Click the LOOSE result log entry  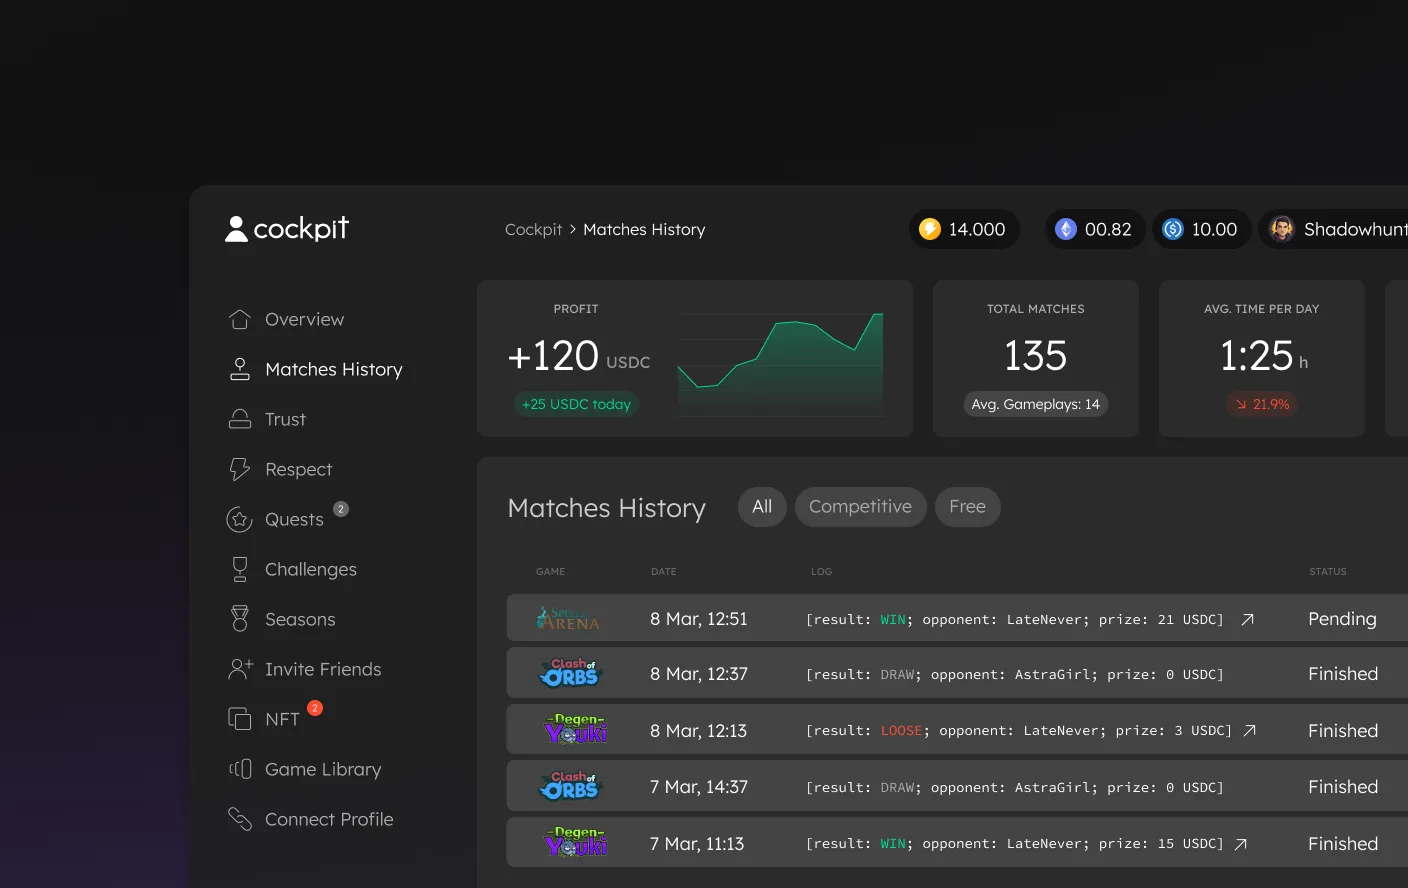point(1019,731)
